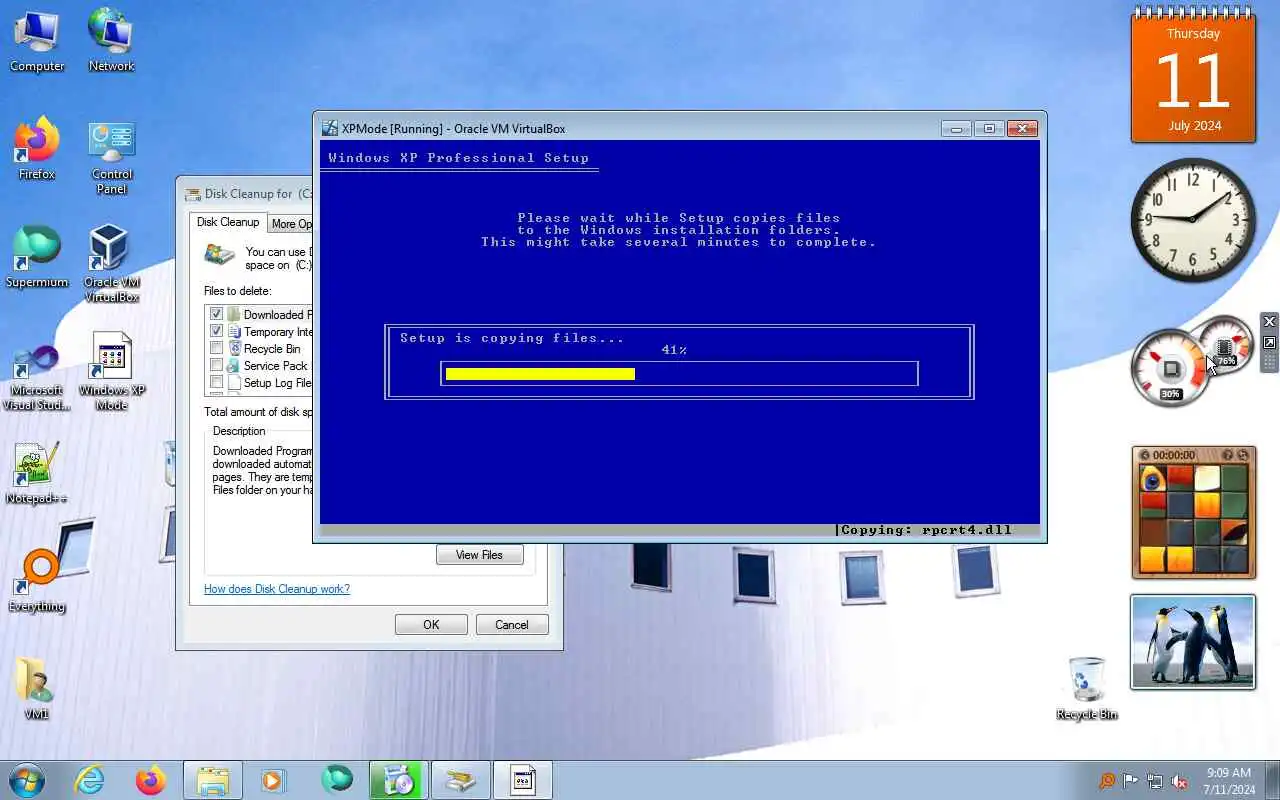Click OK in the Disk Cleanup dialog

431,625
